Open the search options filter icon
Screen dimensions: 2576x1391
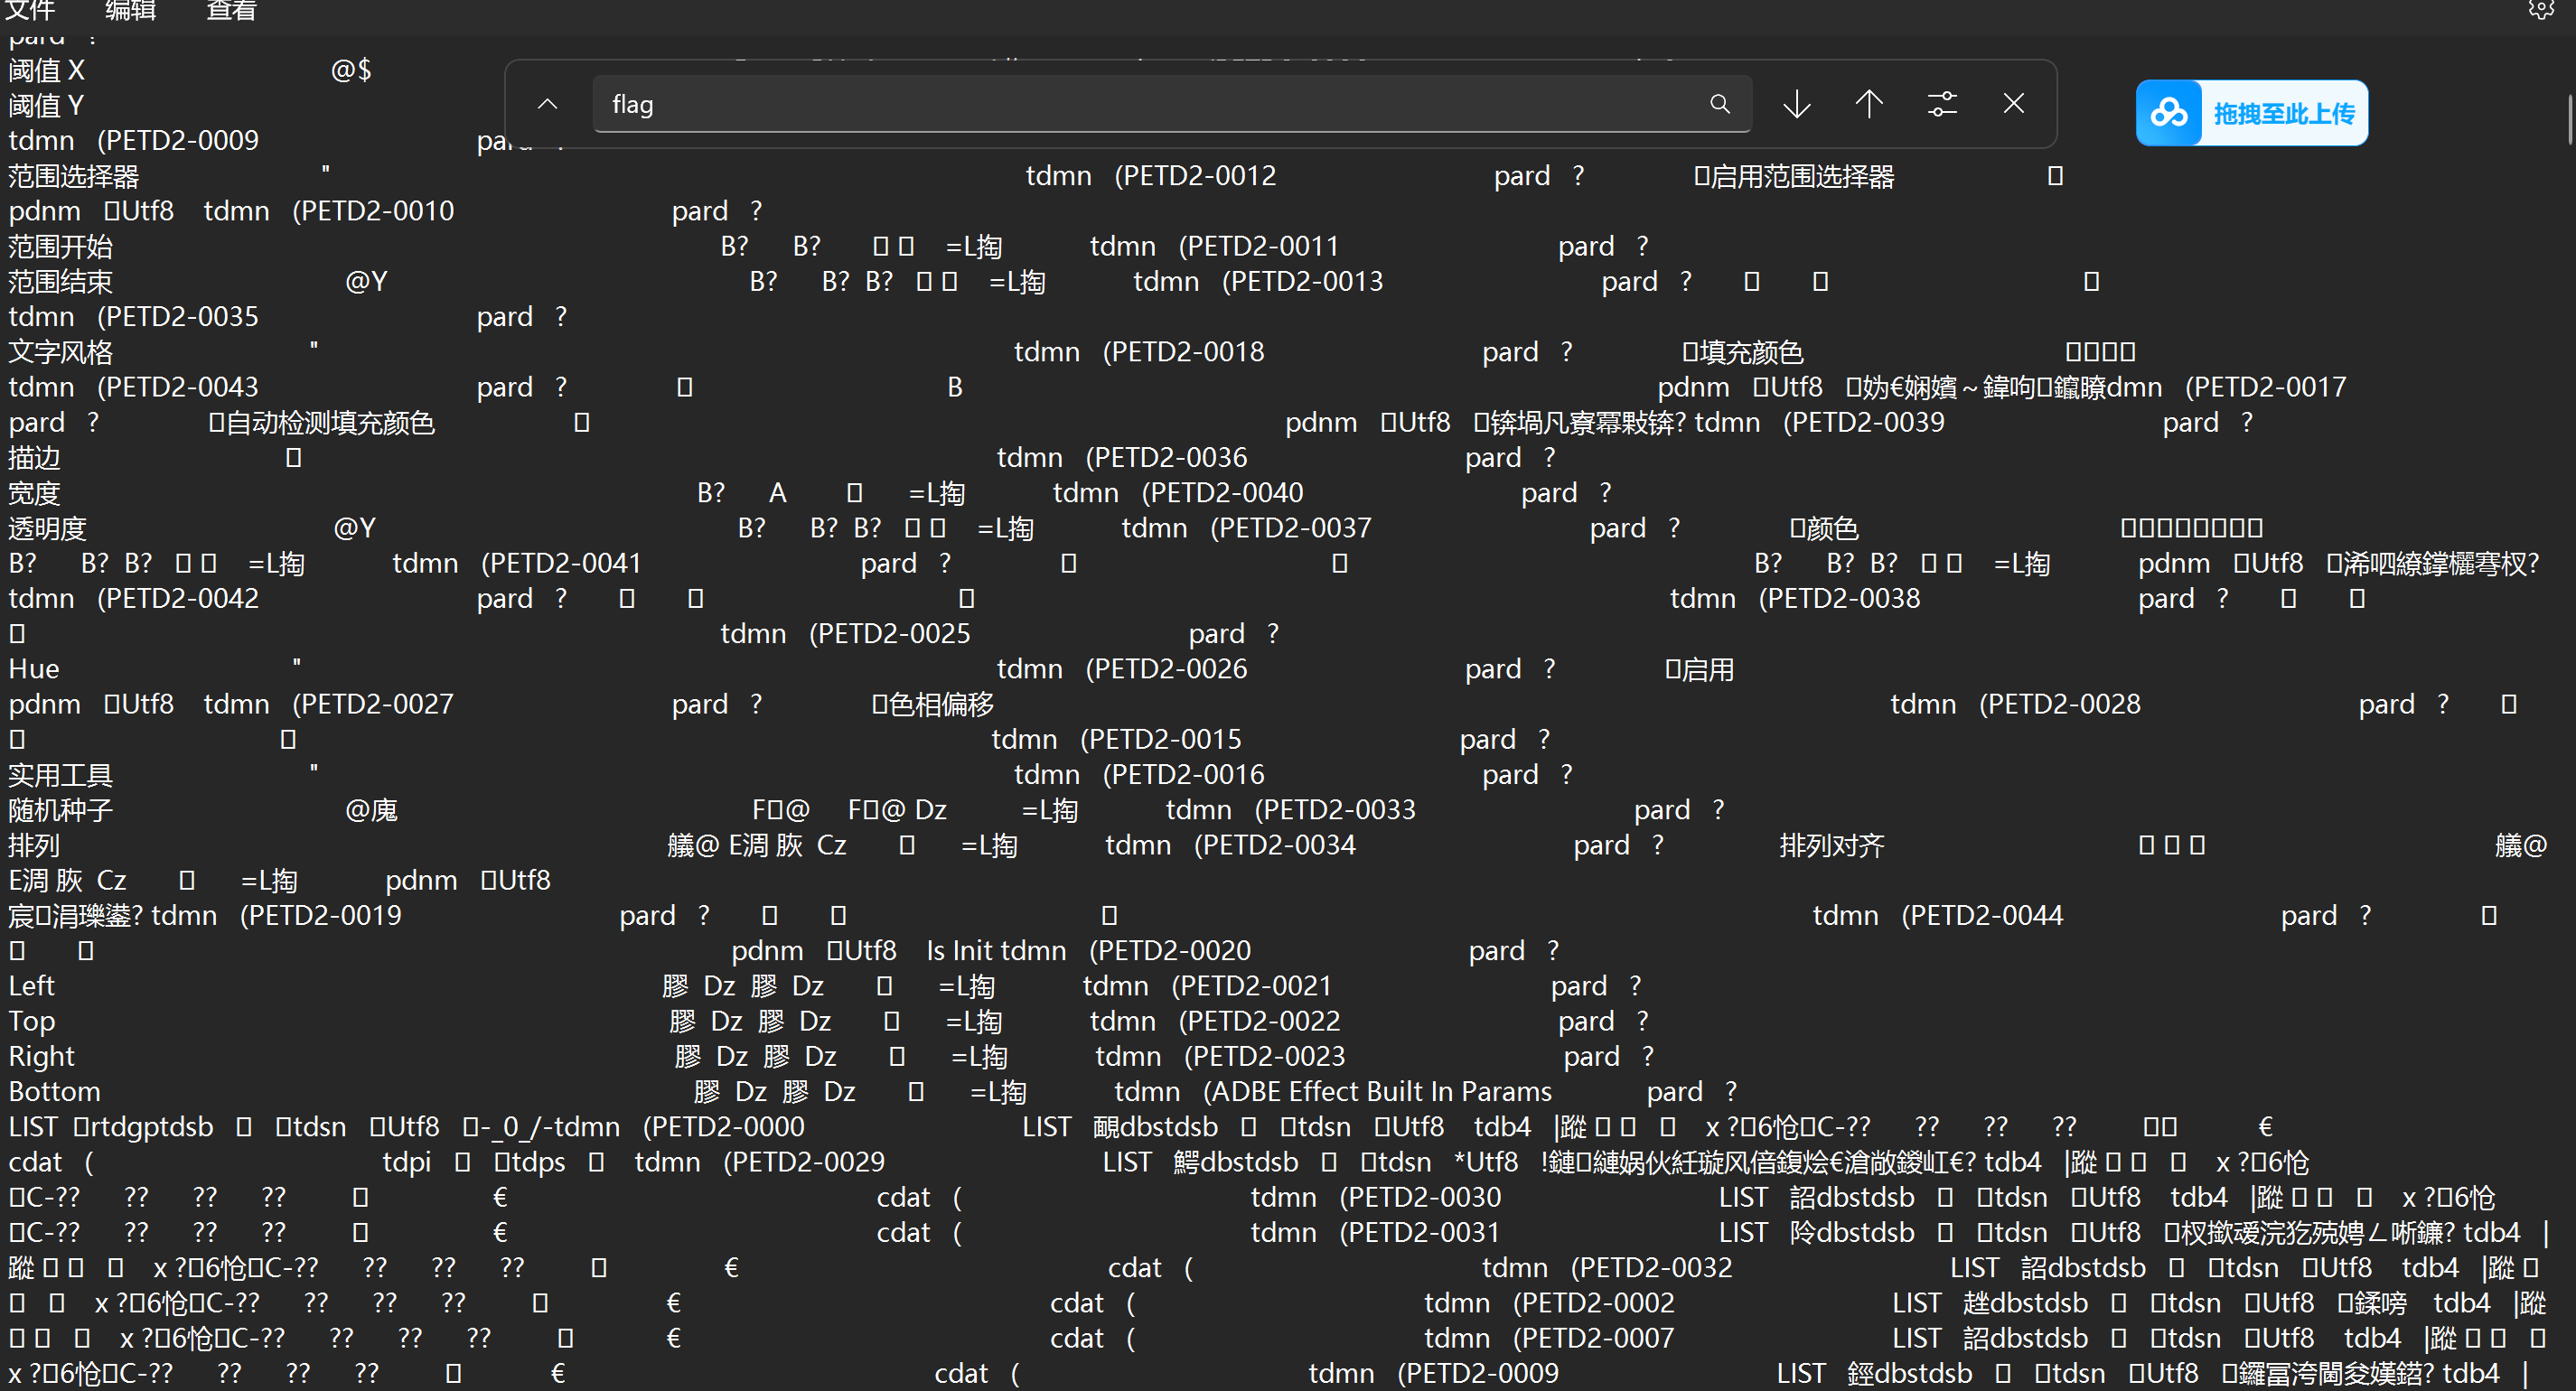pos(1941,104)
